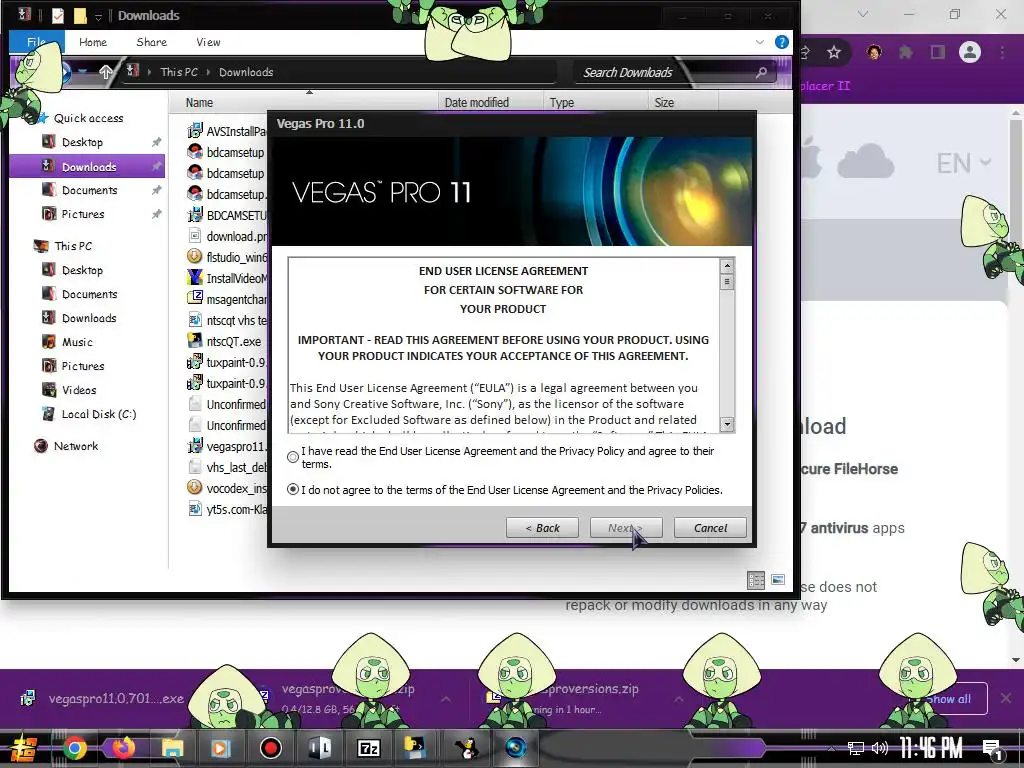Screen dimensions: 1024x768
Task: Click This PC in the address bar
Action: pos(179,72)
